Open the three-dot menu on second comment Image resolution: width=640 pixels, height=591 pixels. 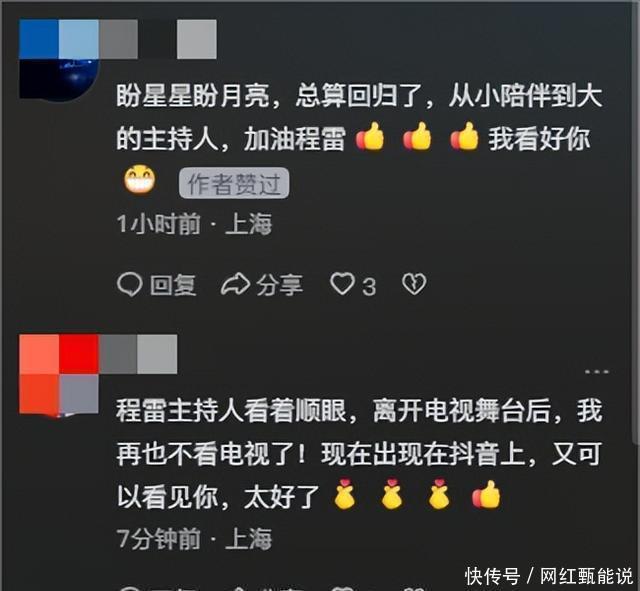[x=596, y=372]
